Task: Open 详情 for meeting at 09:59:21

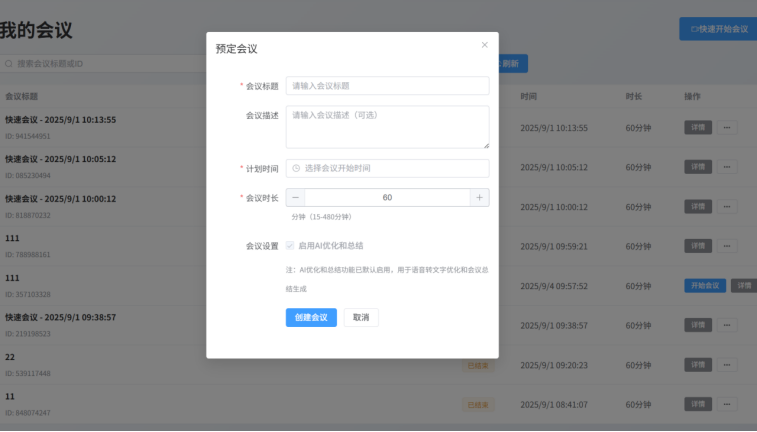Action: [698, 246]
